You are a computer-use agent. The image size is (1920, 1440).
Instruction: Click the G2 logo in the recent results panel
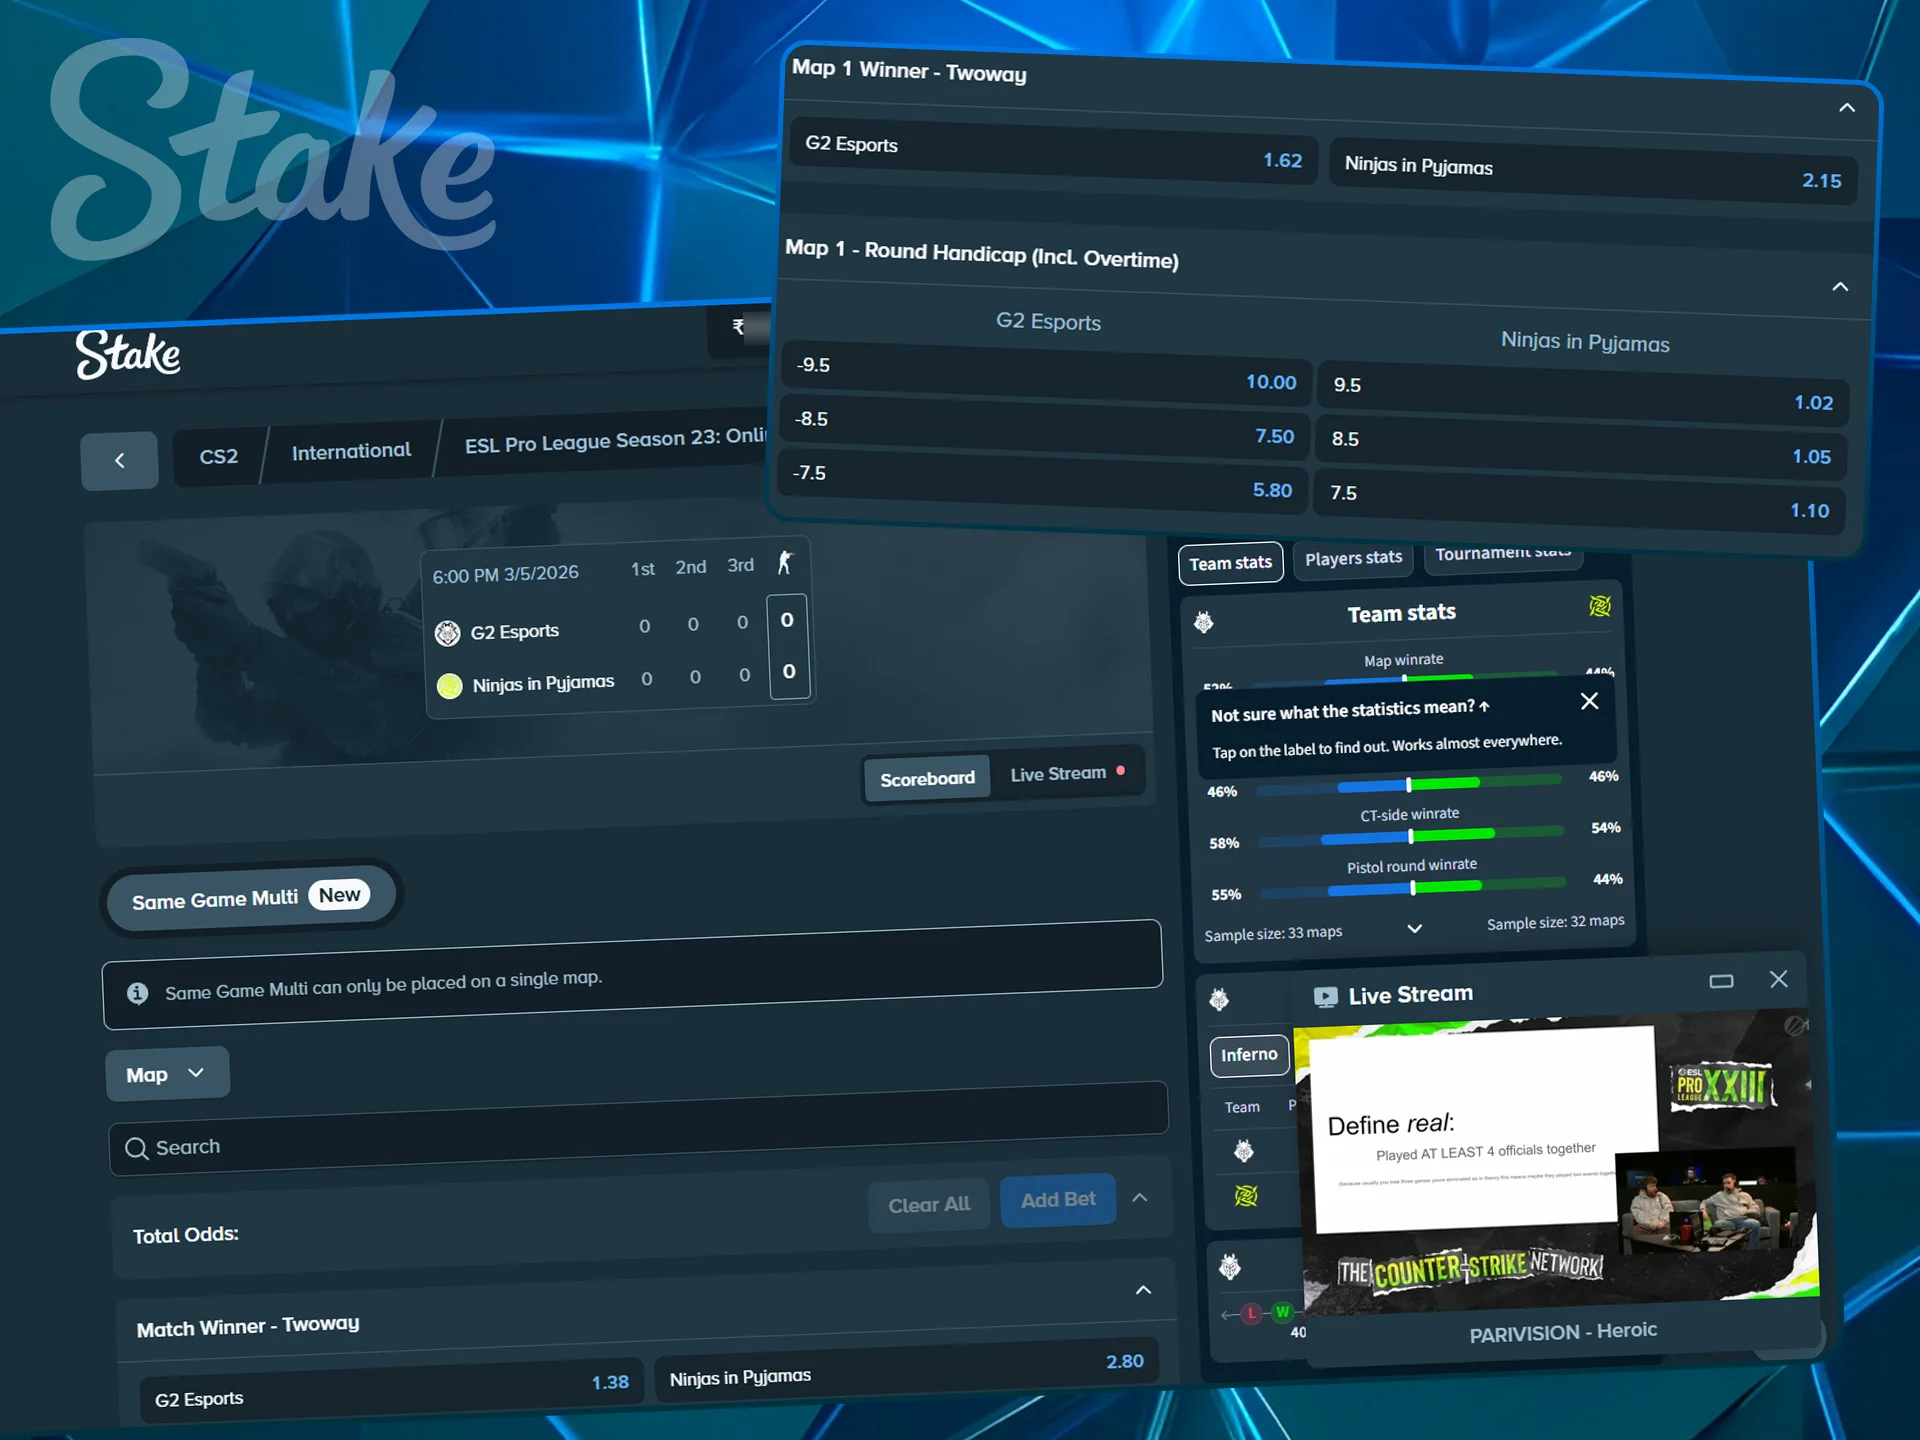point(1230,1268)
